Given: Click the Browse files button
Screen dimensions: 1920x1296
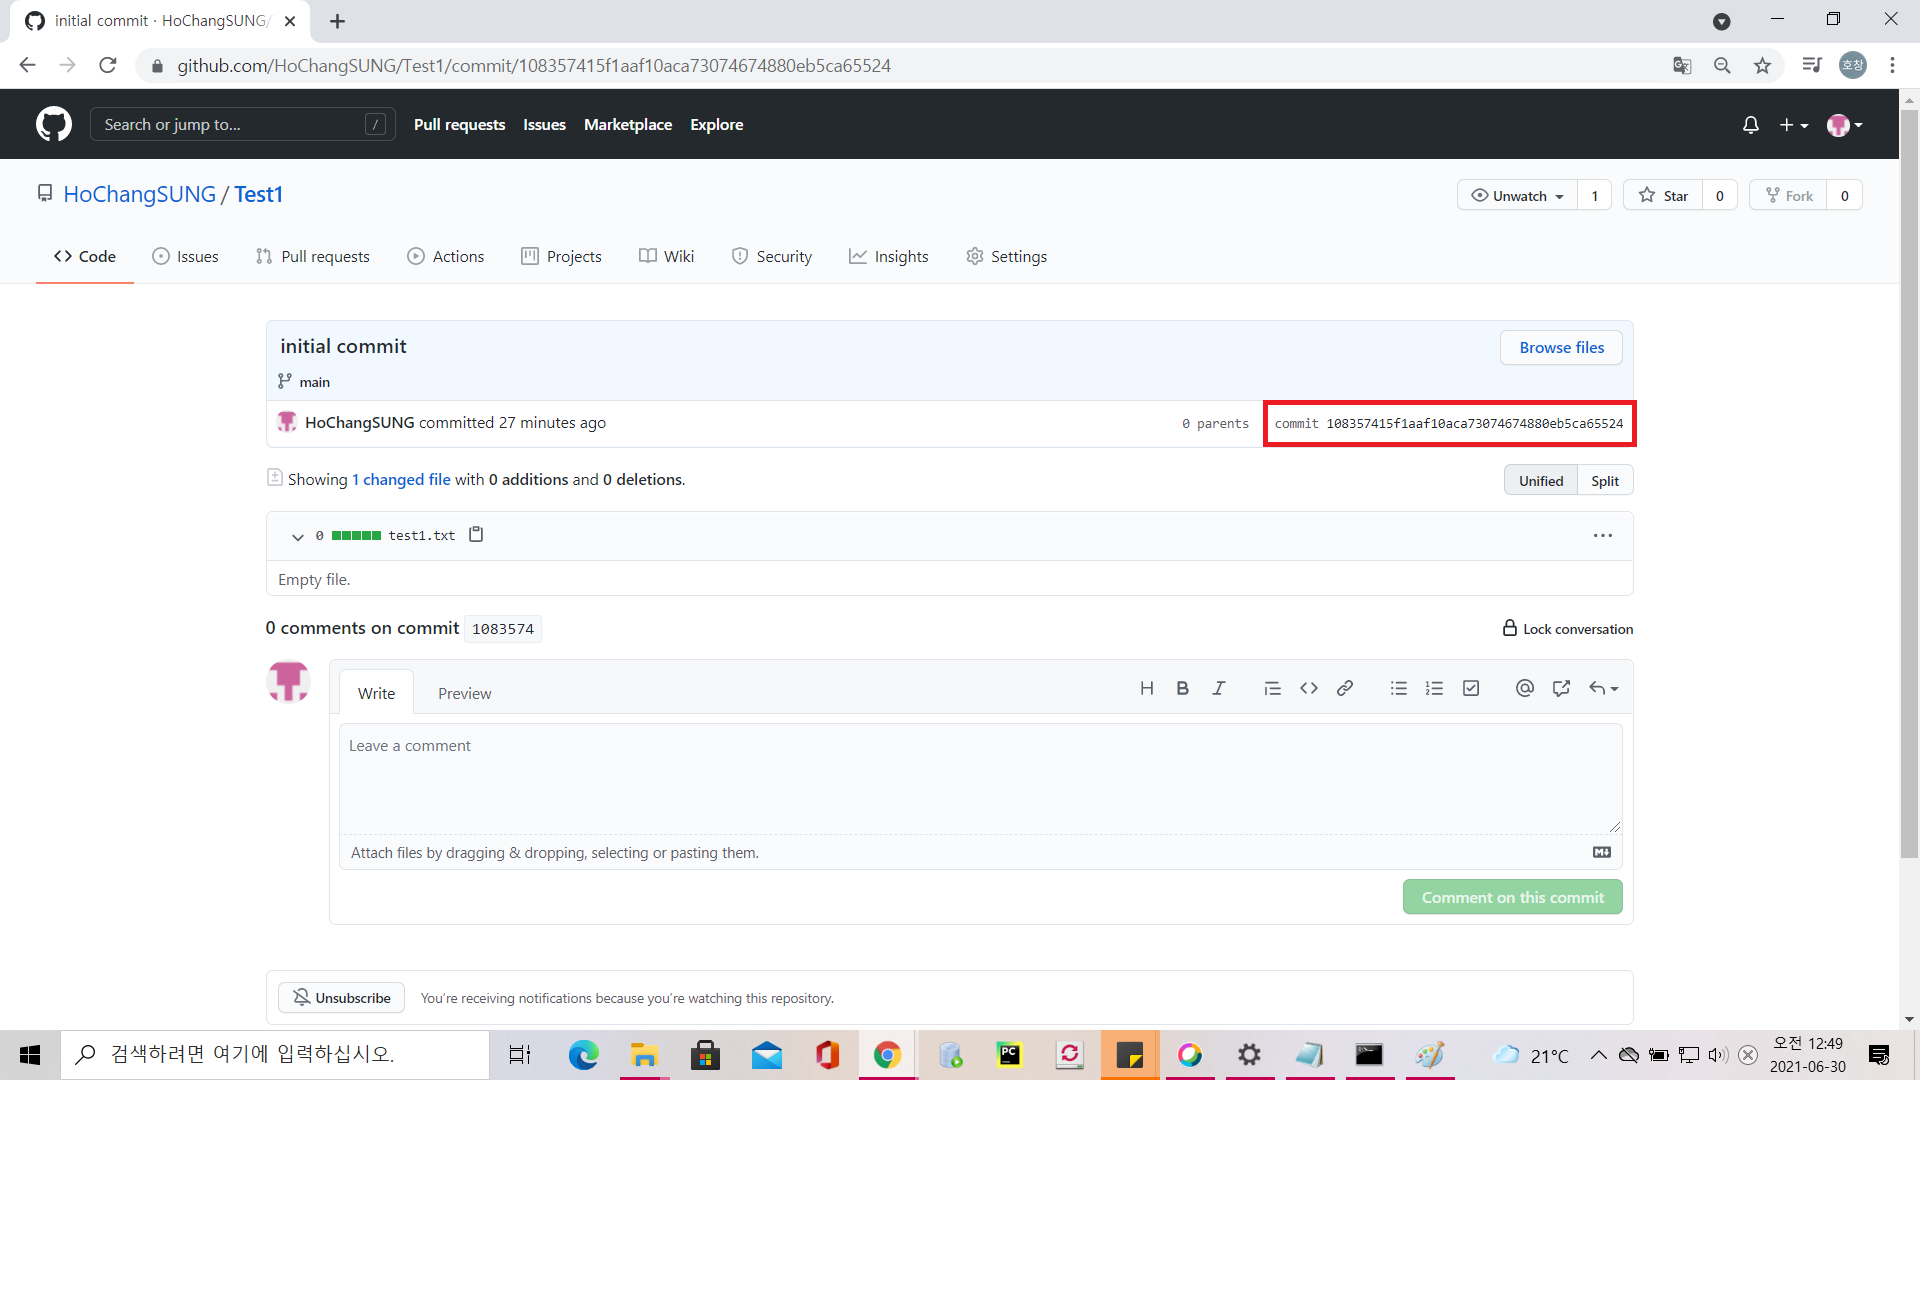Looking at the screenshot, I should pos(1561,348).
